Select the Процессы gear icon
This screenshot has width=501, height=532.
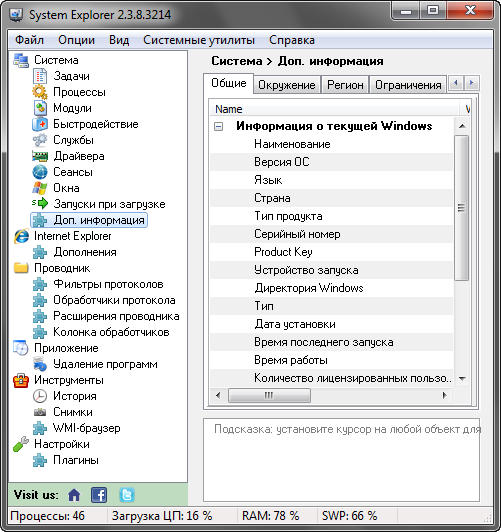40,92
